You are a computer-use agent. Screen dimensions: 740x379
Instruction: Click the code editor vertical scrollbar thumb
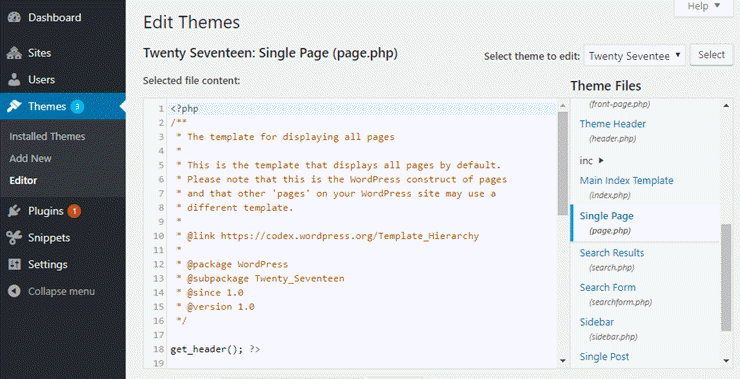tap(563, 163)
